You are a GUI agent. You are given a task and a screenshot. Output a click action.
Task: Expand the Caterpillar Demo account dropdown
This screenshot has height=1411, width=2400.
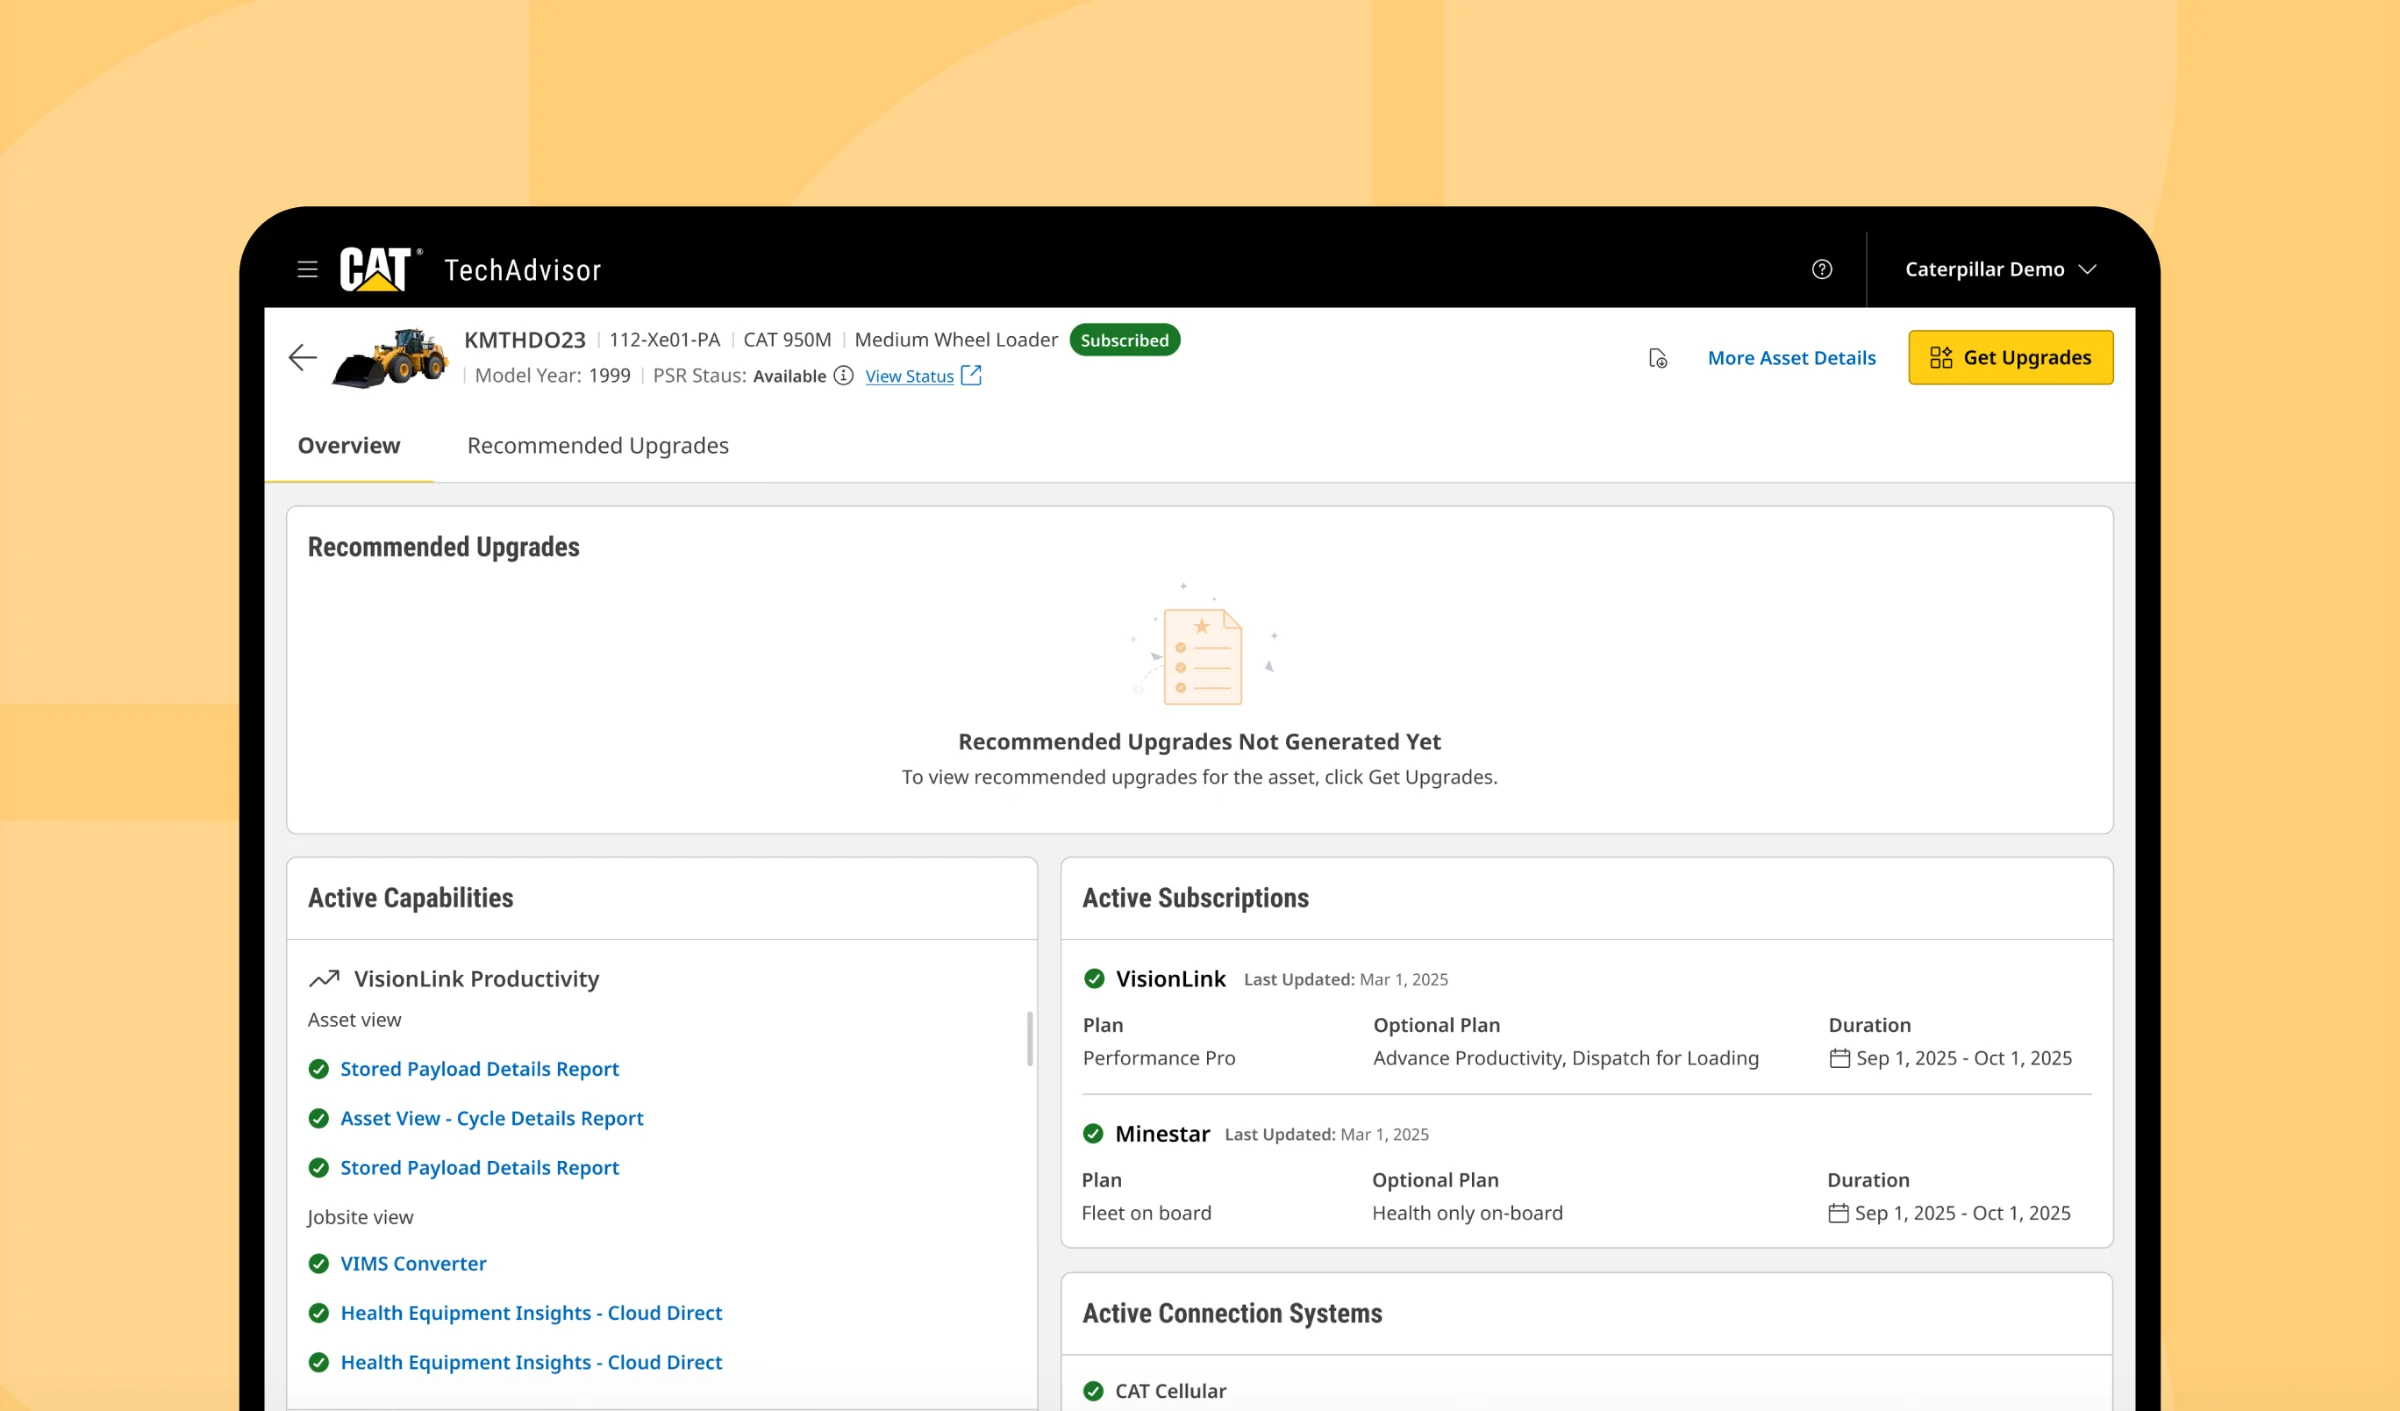[2000, 269]
